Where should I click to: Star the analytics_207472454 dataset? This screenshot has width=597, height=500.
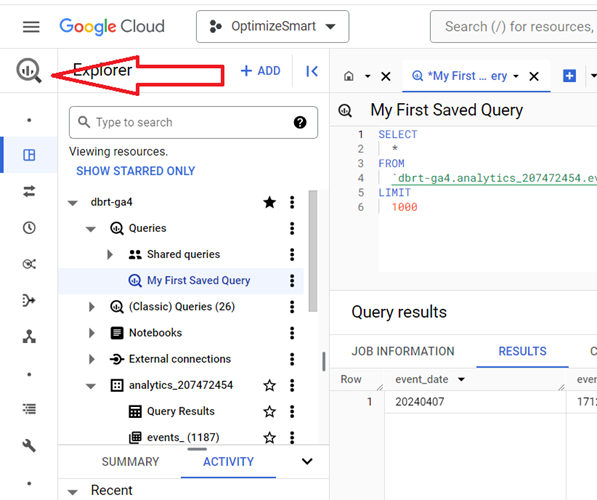click(270, 385)
